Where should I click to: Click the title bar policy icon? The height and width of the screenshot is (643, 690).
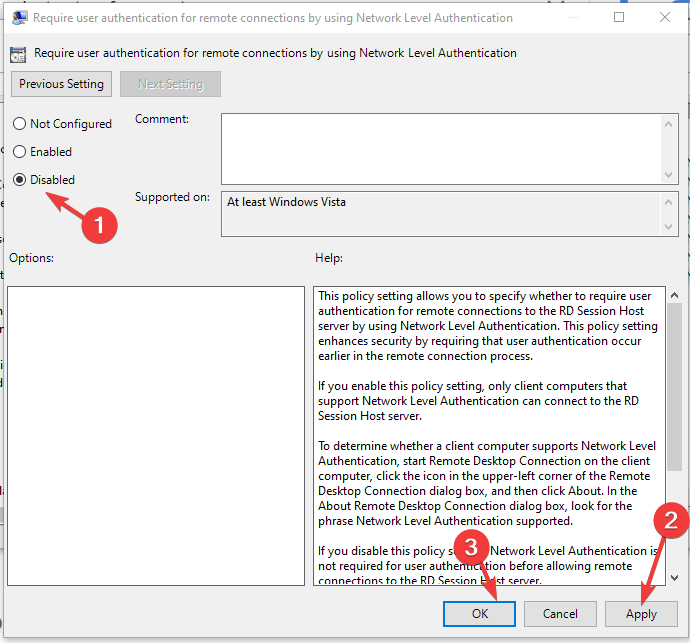(x=19, y=18)
